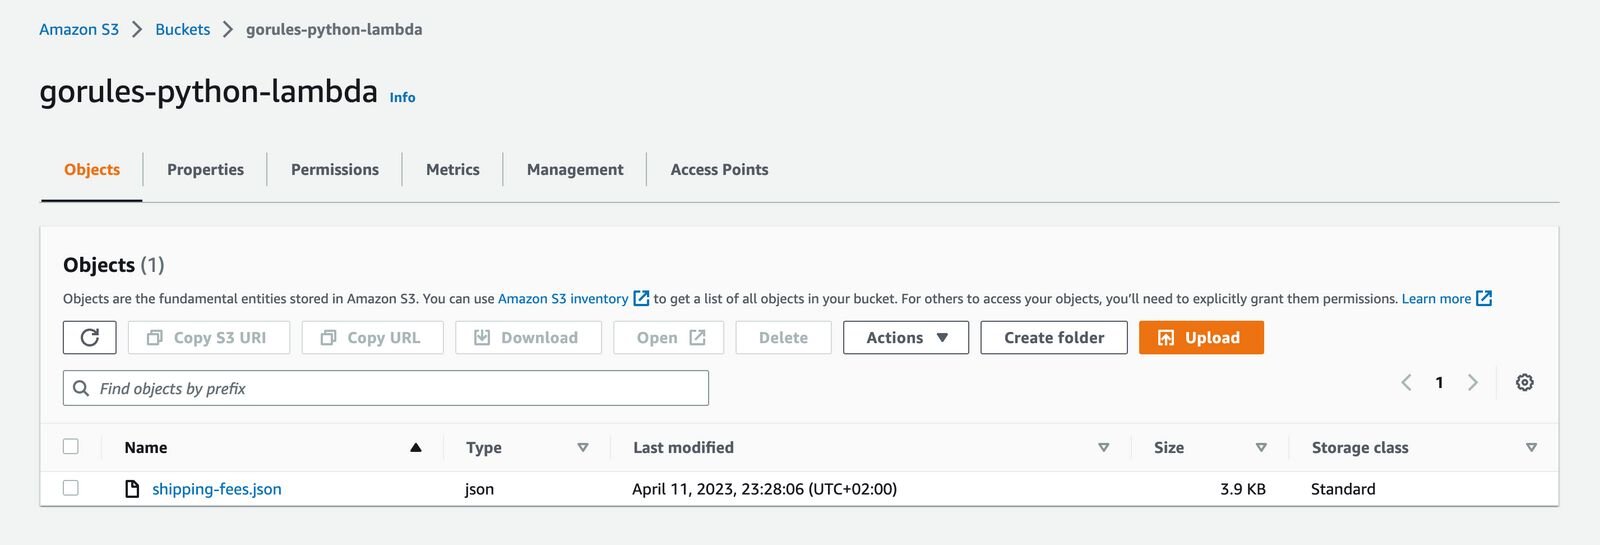1600x545 pixels.
Task: Click the file icon beside shipping-fees.json
Action: click(x=132, y=489)
